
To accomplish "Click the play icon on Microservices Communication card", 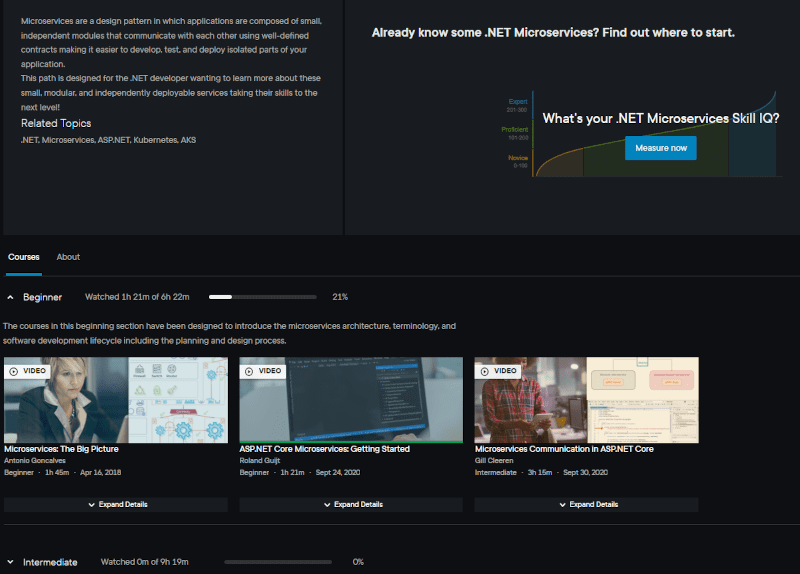I will coord(485,371).
